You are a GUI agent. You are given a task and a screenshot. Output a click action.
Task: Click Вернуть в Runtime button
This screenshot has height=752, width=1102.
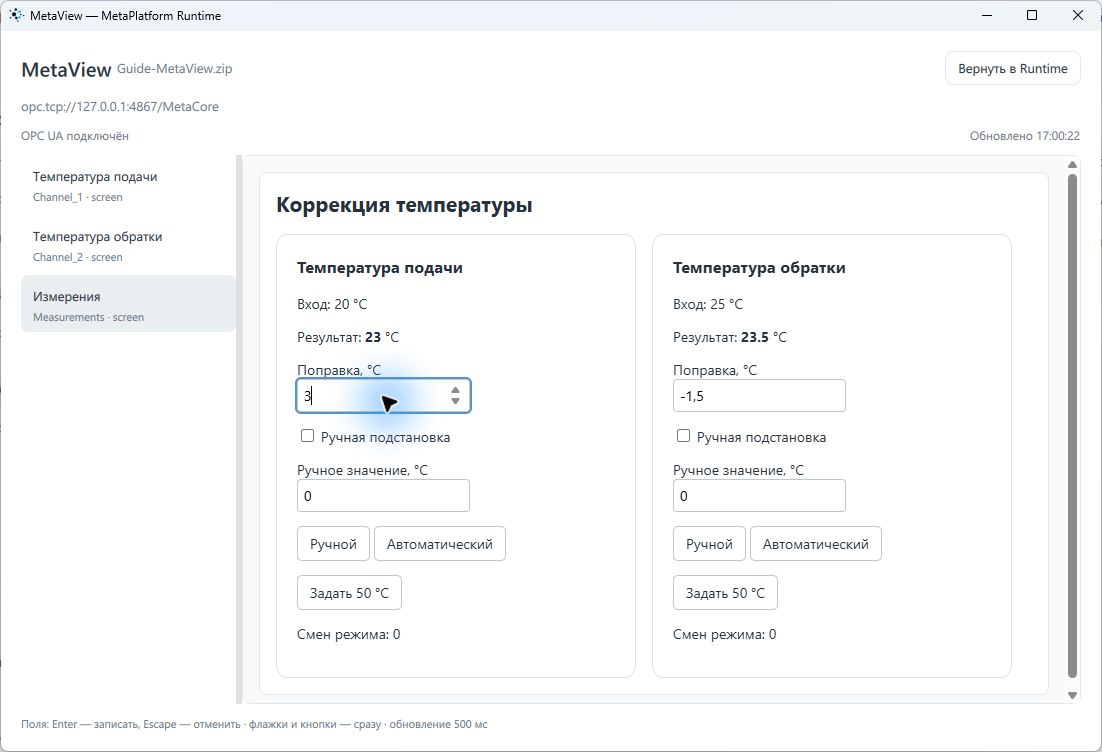(1012, 68)
